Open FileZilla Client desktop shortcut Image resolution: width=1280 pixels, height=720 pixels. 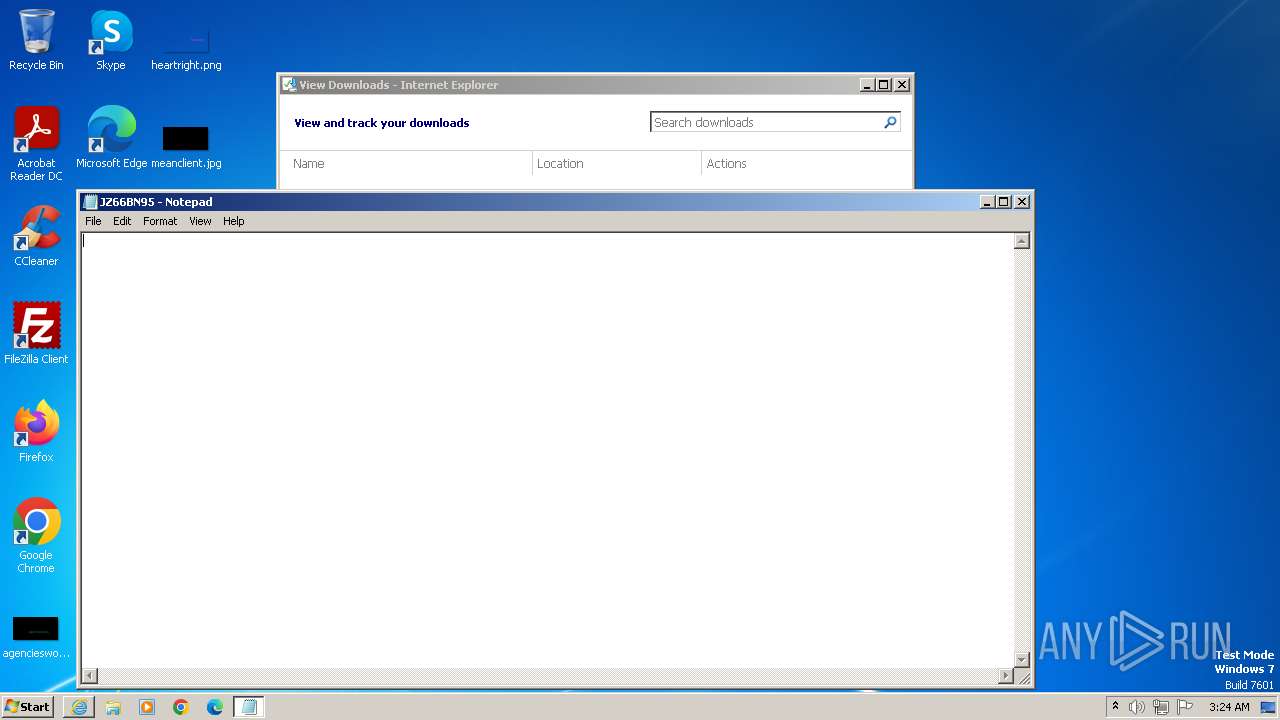click(36, 334)
